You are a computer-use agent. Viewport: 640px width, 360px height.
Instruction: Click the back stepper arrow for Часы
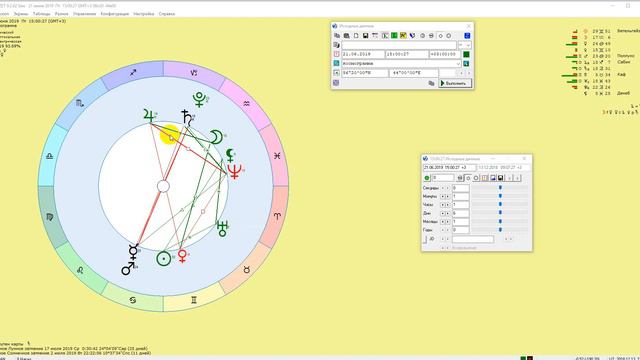[x=442, y=204]
